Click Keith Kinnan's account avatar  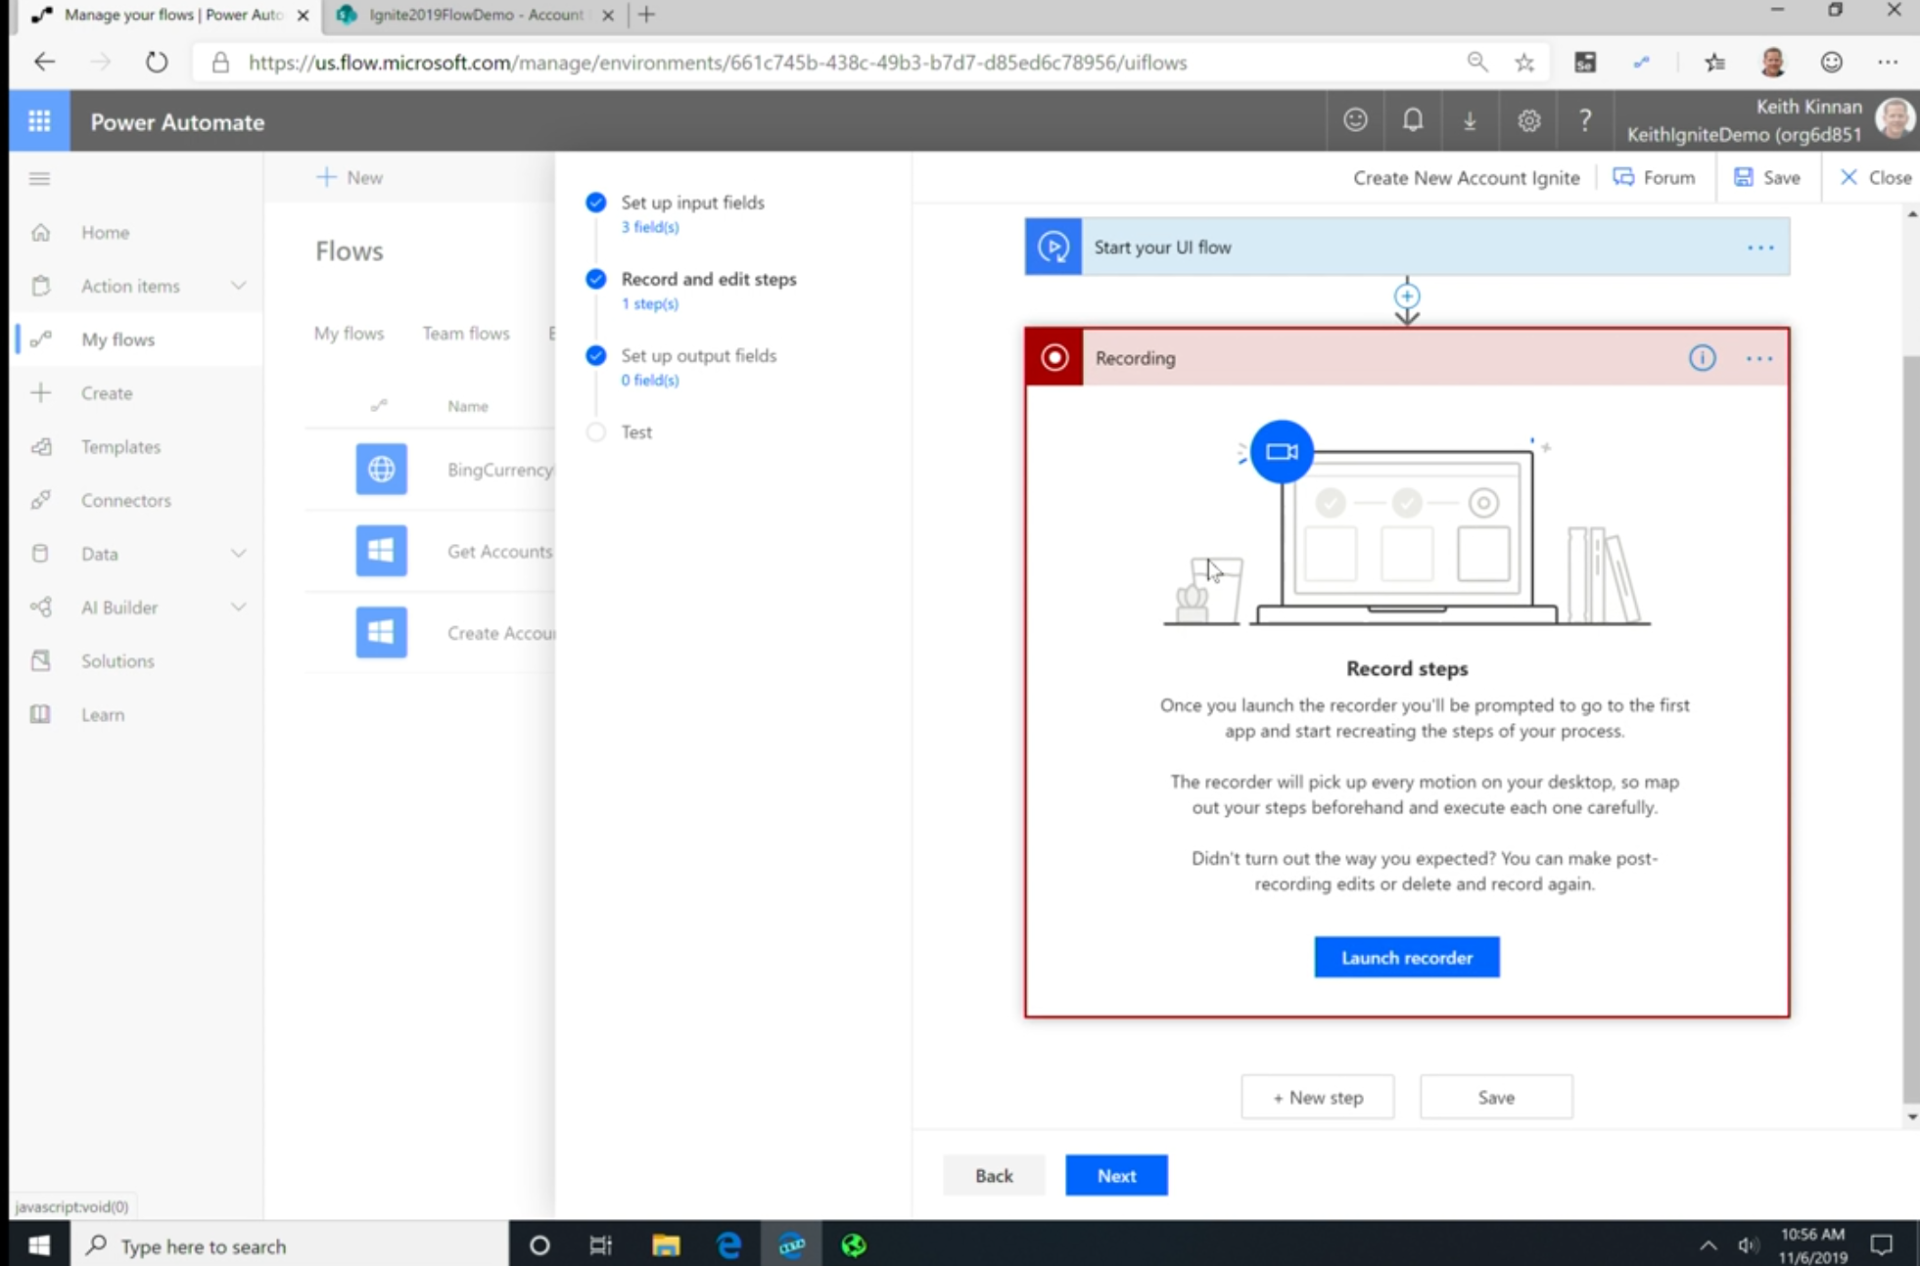1894,119
